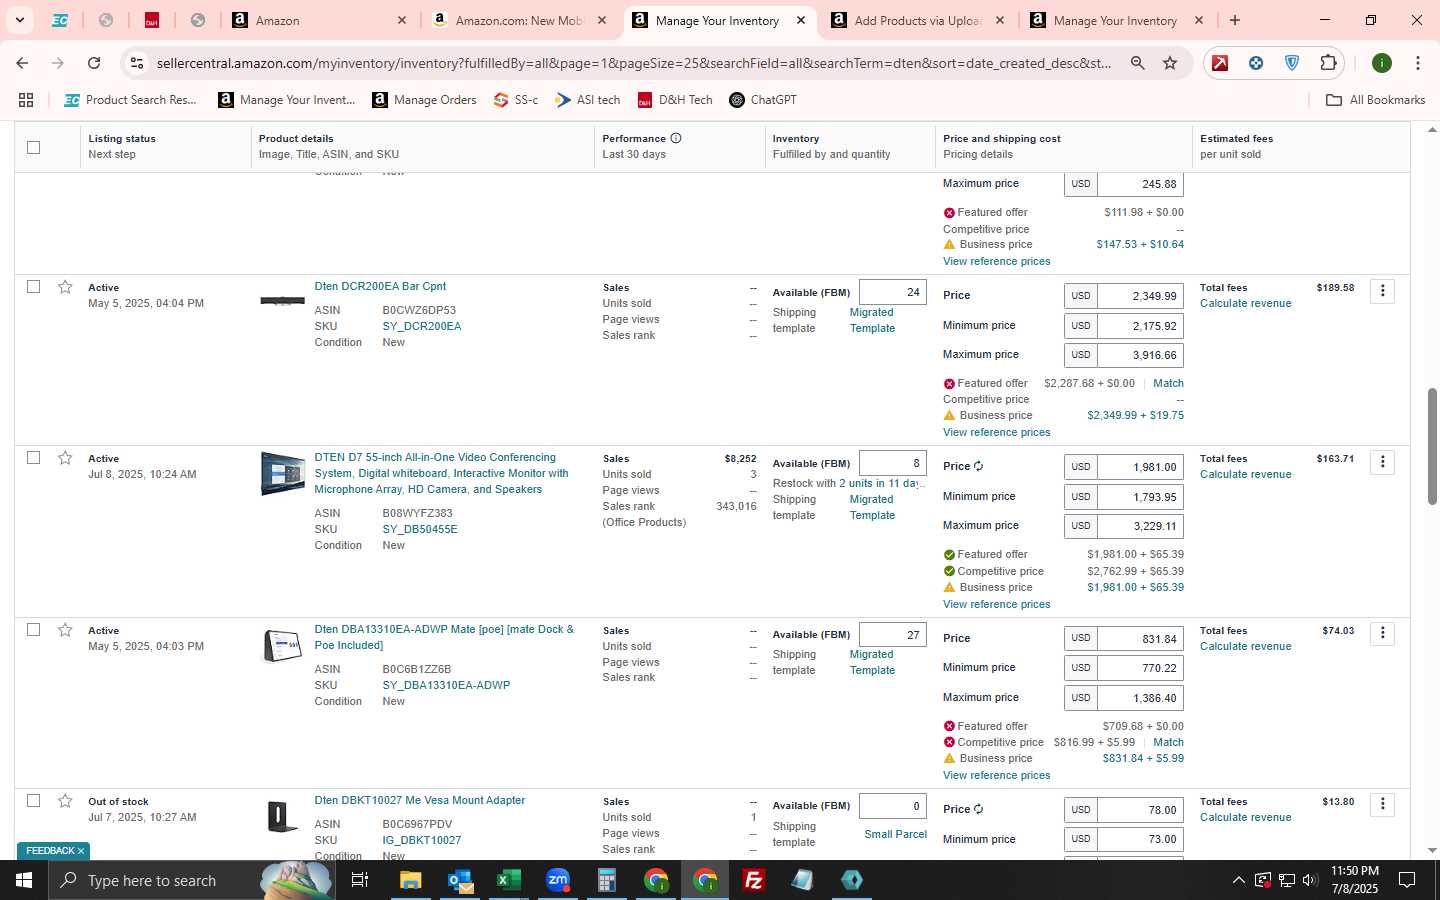
Task: Edit the quantity field showing 8
Action: [x=893, y=463]
